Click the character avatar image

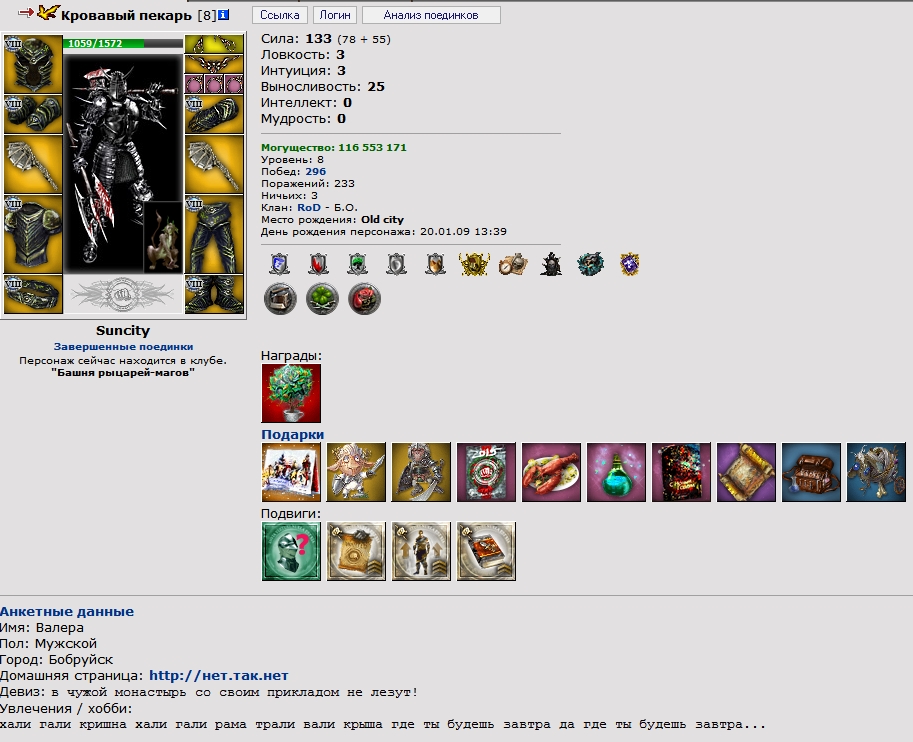tap(123, 163)
